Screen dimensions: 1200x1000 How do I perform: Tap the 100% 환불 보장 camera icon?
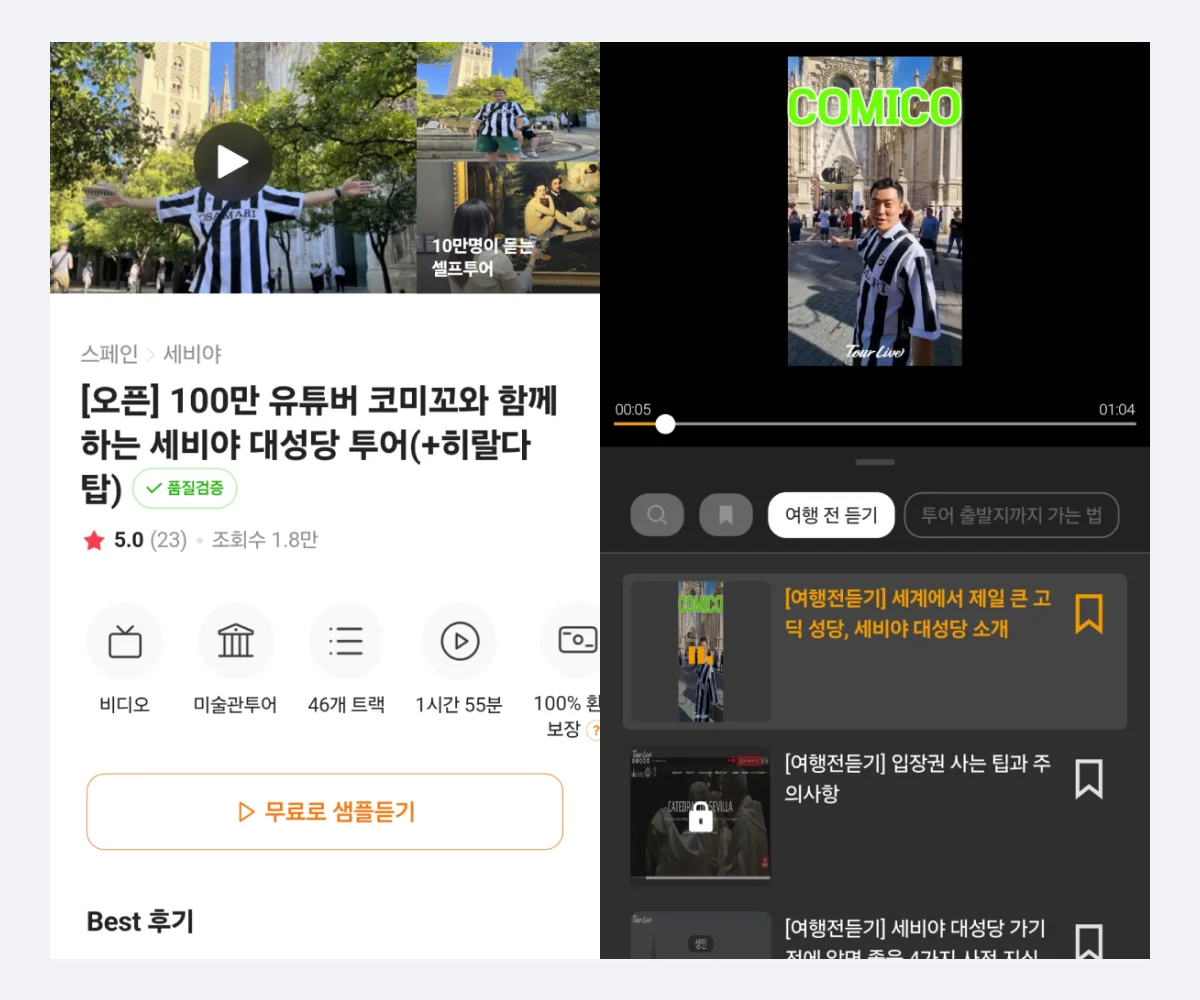[572, 640]
